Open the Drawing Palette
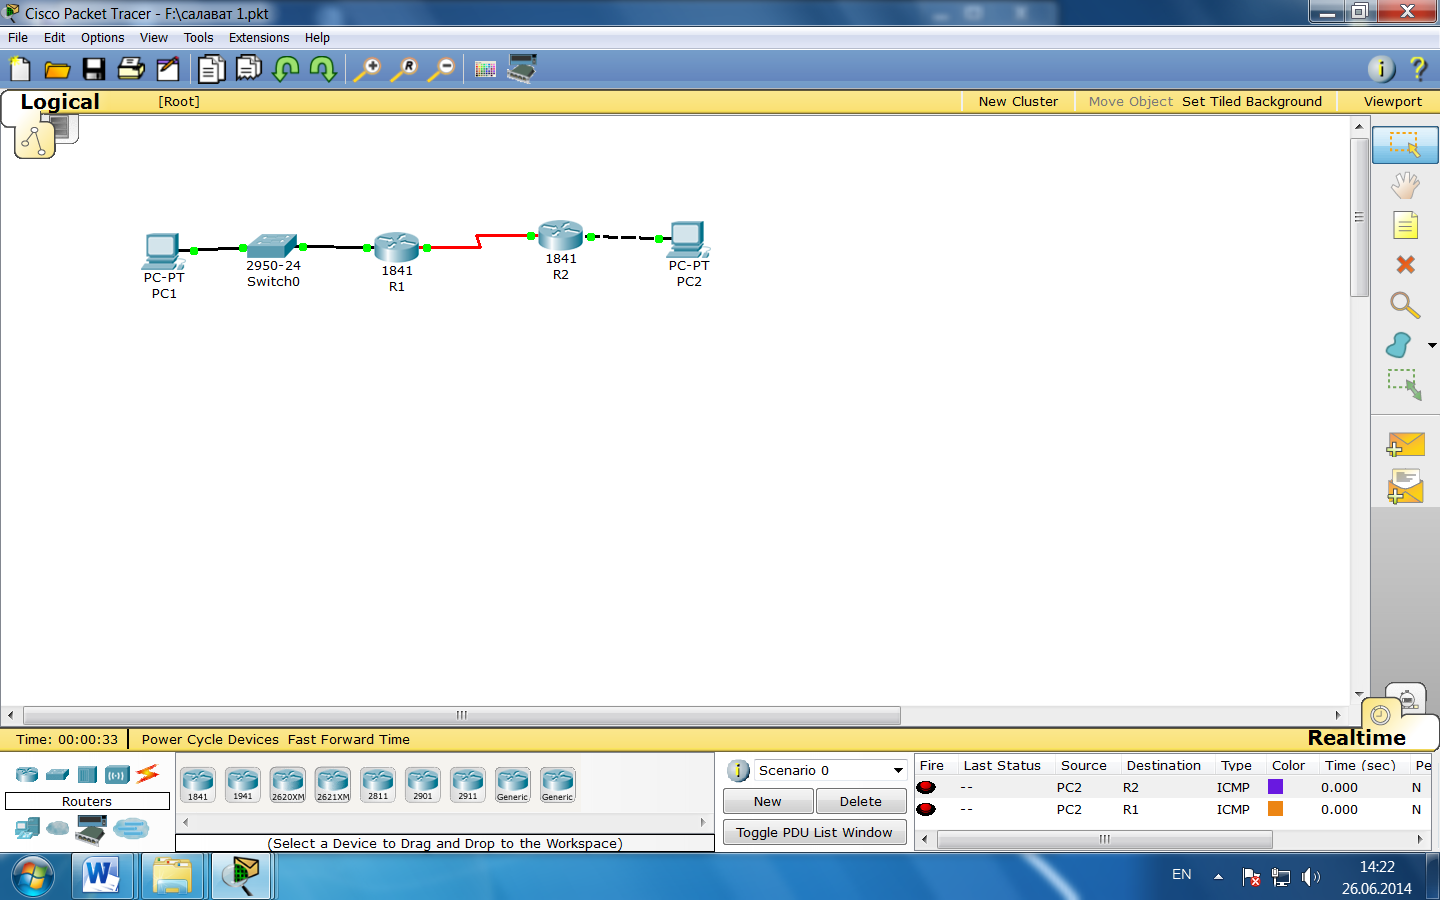 [x=485, y=69]
